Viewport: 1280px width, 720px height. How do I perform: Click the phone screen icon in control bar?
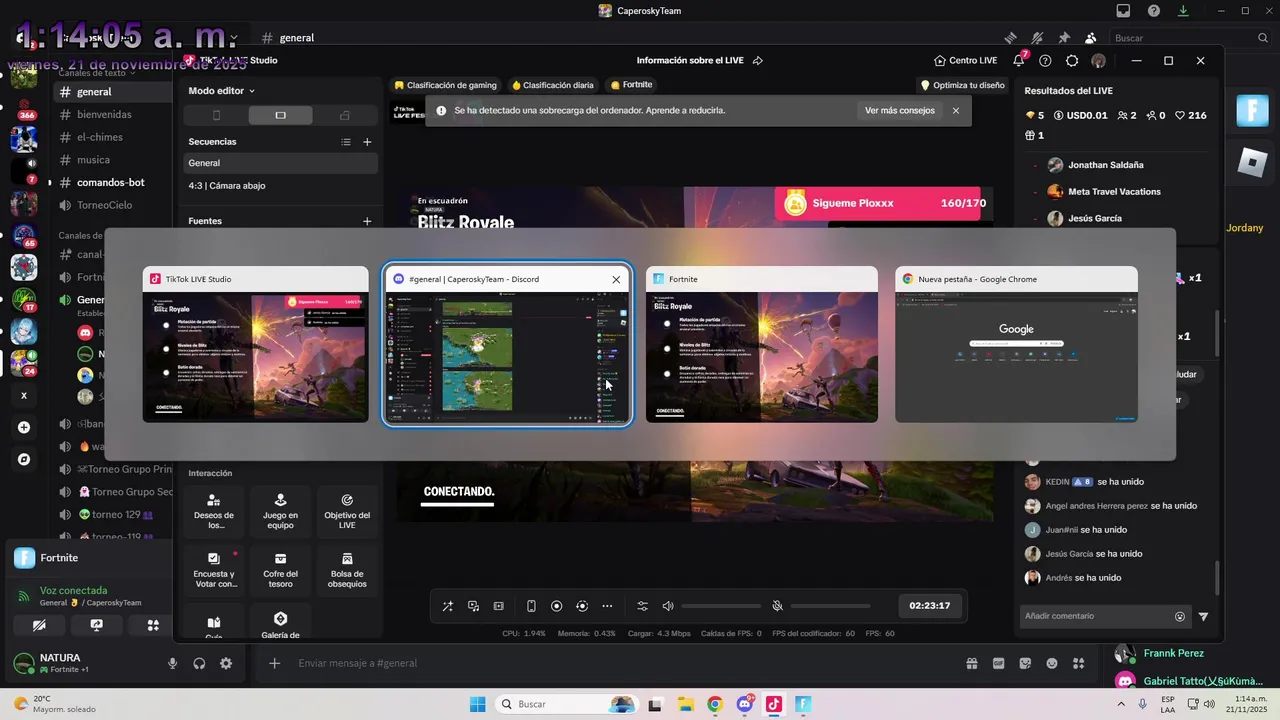(x=531, y=606)
